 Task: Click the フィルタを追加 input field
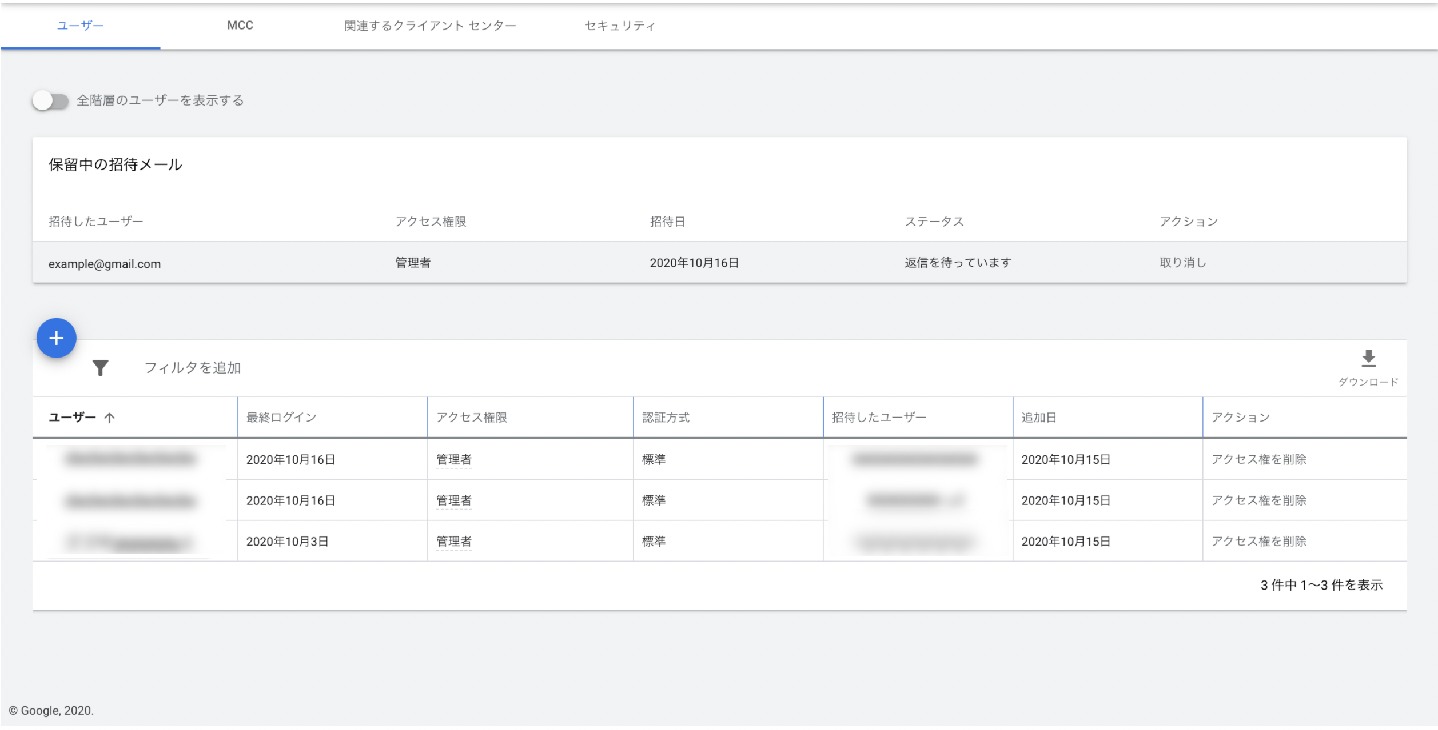coord(193,368)
